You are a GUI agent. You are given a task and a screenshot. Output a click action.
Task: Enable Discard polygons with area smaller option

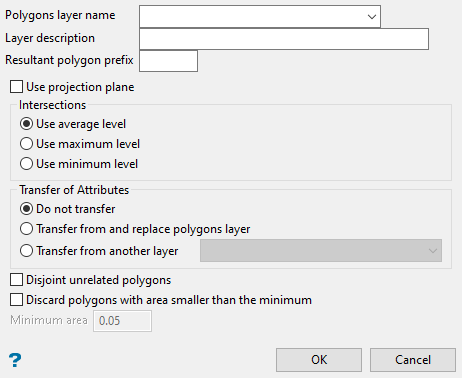tap(16, 300)
